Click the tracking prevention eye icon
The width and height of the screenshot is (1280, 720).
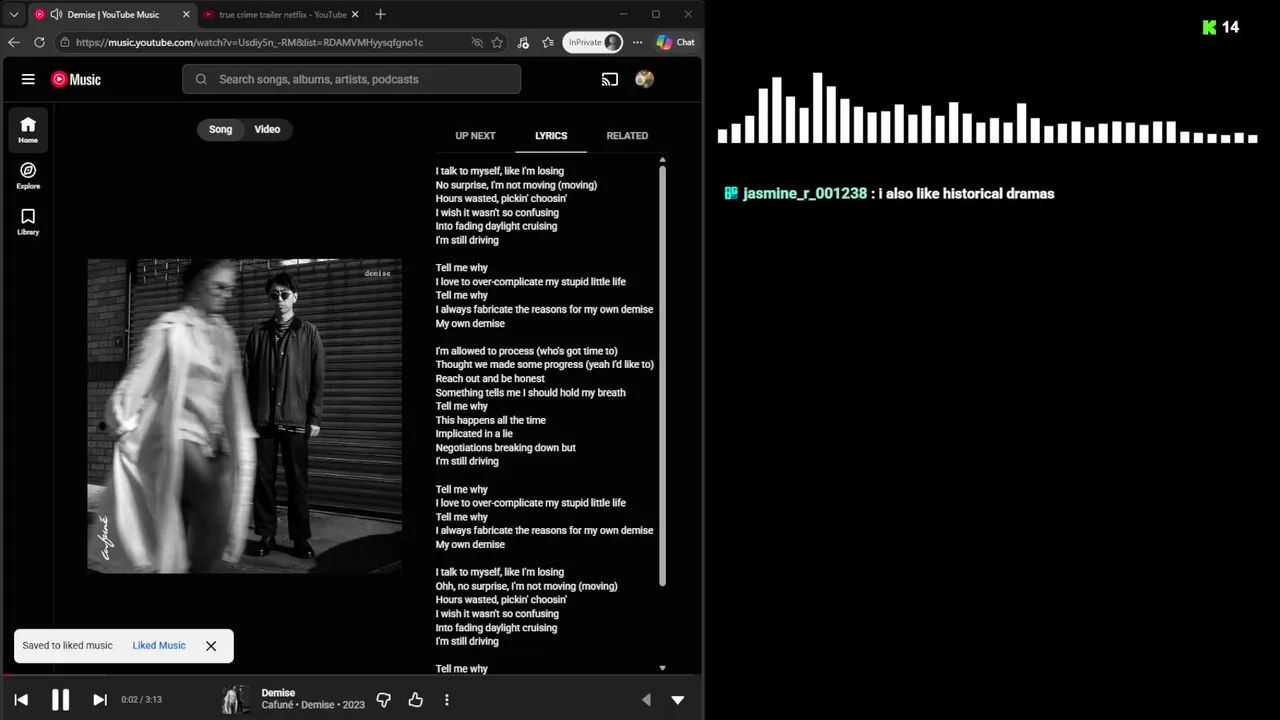coord(477,42)
